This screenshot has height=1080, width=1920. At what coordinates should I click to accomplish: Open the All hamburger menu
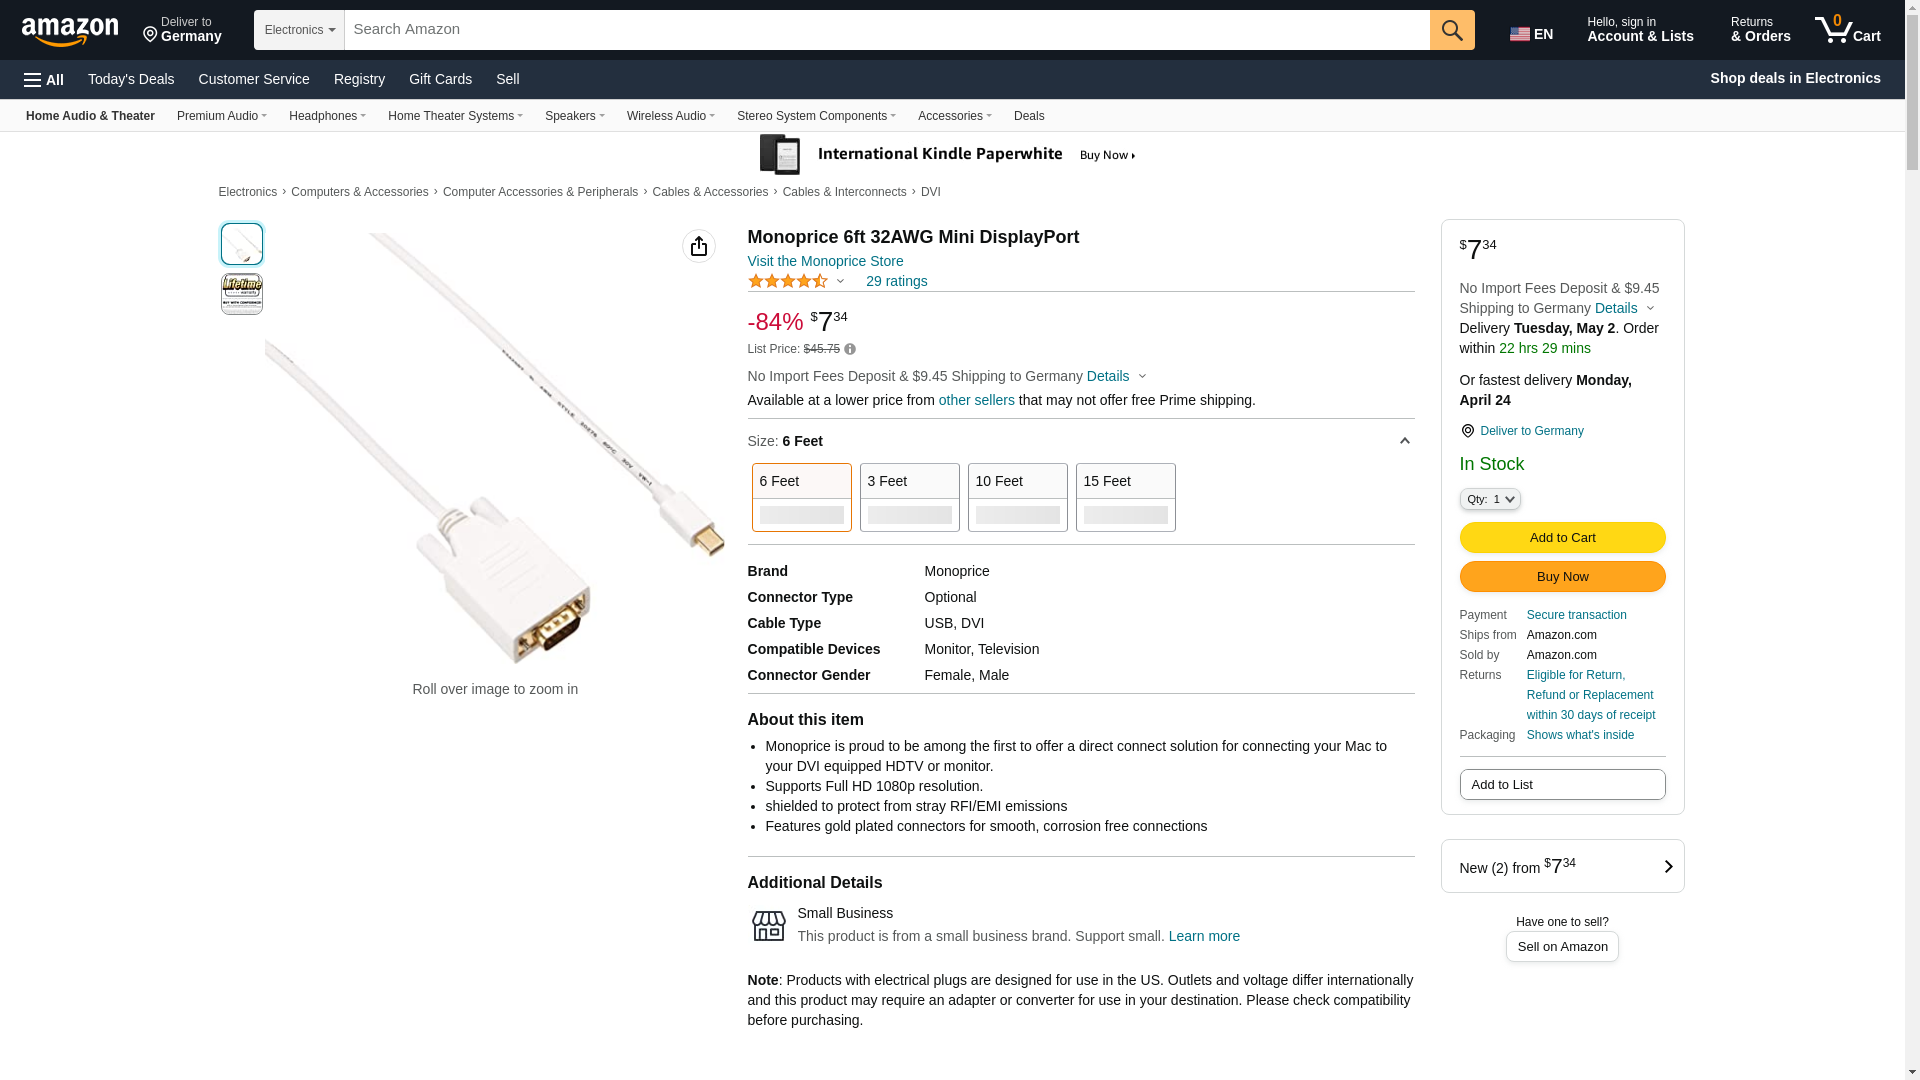pos(44,79)
